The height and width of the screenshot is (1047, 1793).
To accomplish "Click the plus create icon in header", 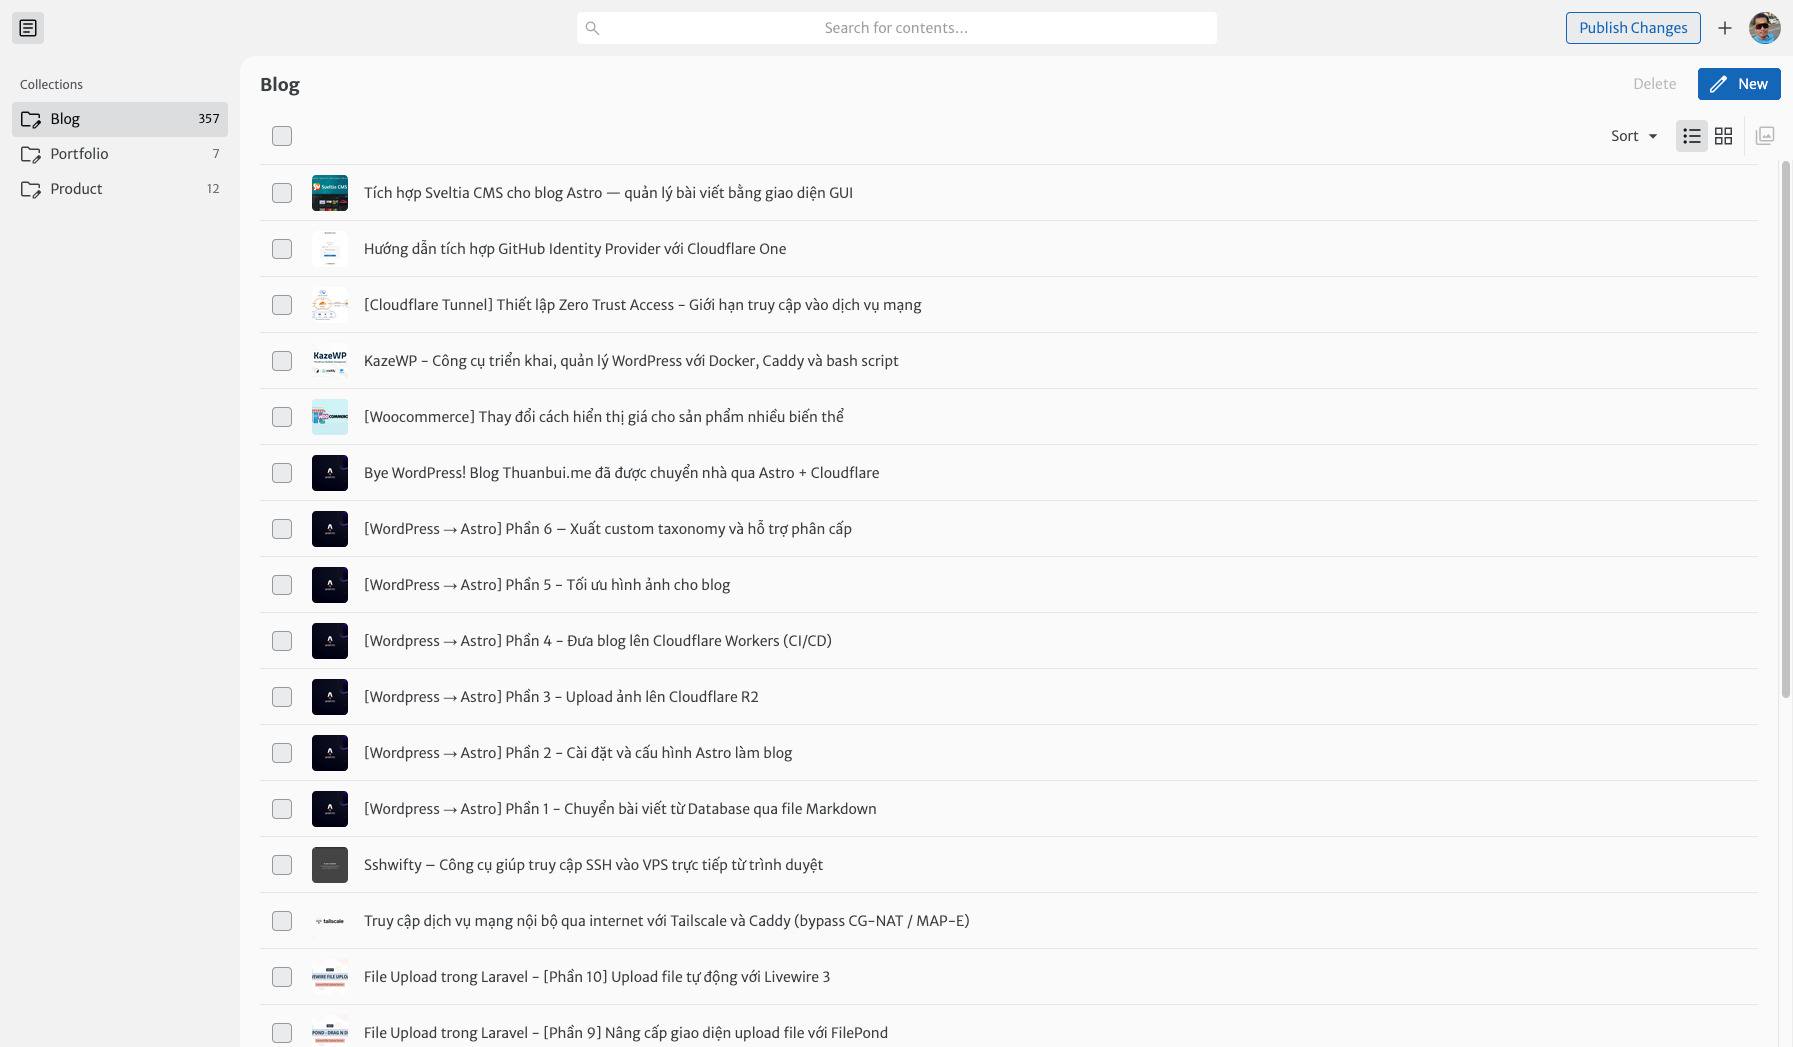I will 1724,28.
